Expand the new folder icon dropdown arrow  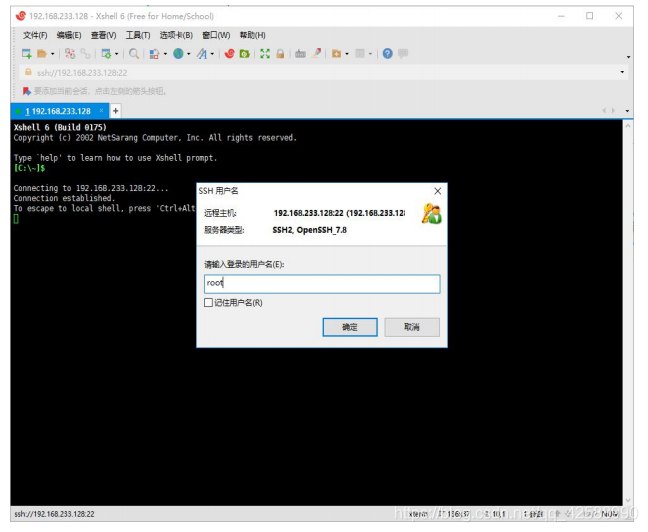click(x=347, y=54)
